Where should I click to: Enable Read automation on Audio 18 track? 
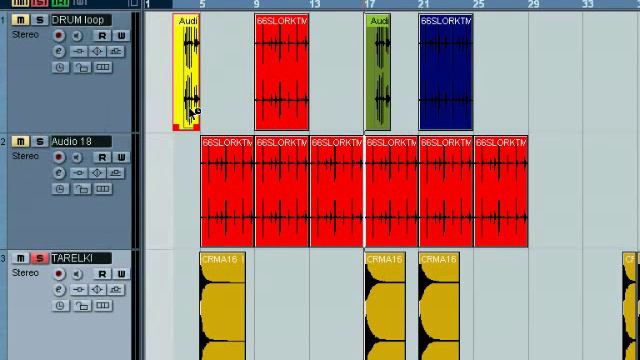pyautogui.click(x=102, y=157)
